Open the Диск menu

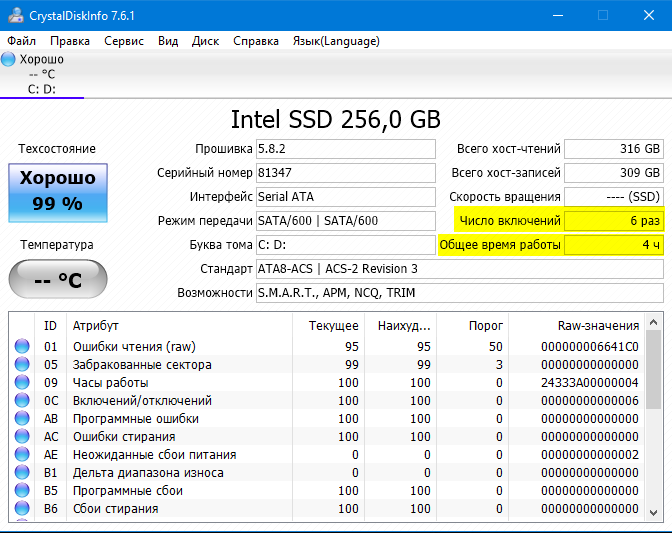pos(205,41)
